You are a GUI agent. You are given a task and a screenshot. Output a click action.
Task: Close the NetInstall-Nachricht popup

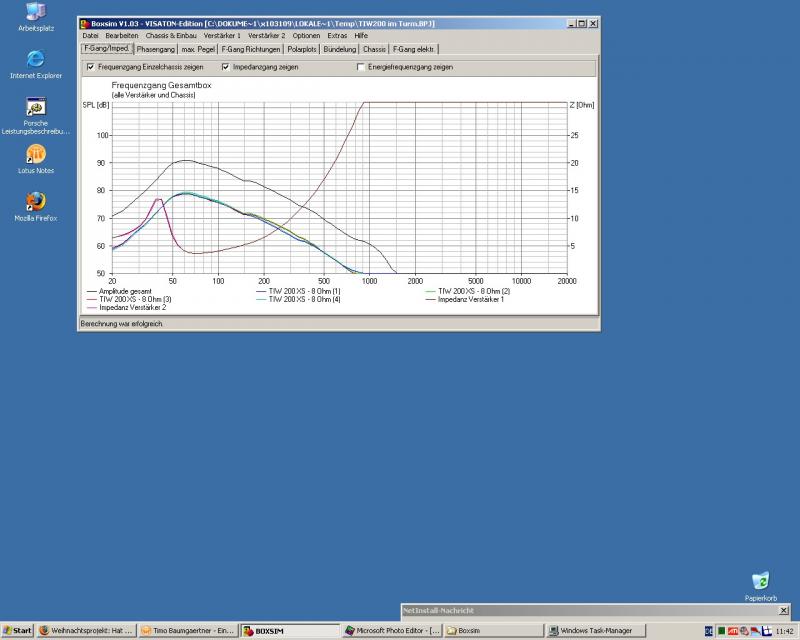pos(782,610)
